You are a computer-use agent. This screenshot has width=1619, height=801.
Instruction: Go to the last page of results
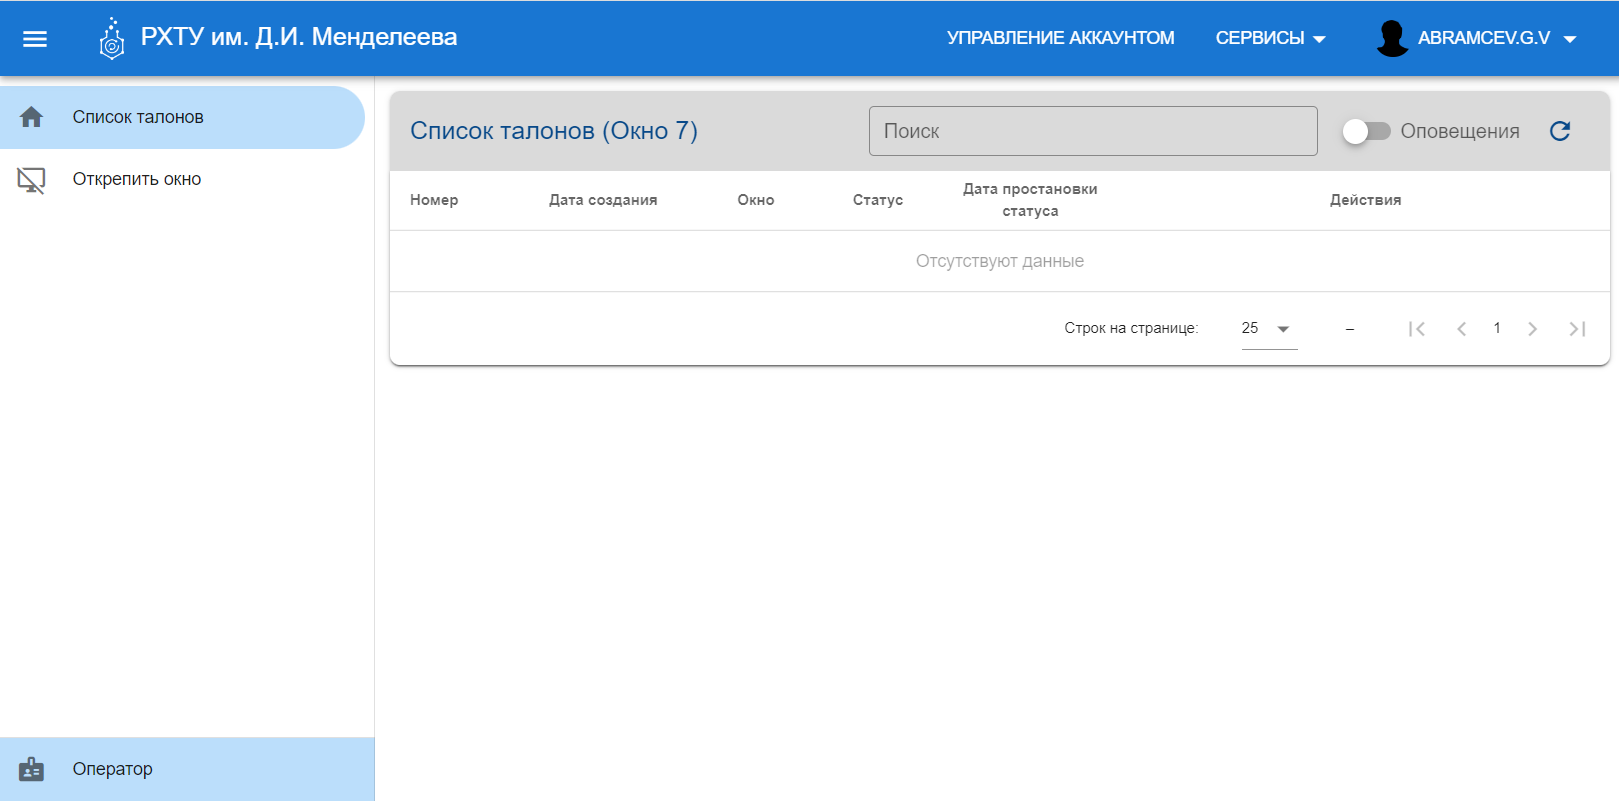(x=1577, y=329)
